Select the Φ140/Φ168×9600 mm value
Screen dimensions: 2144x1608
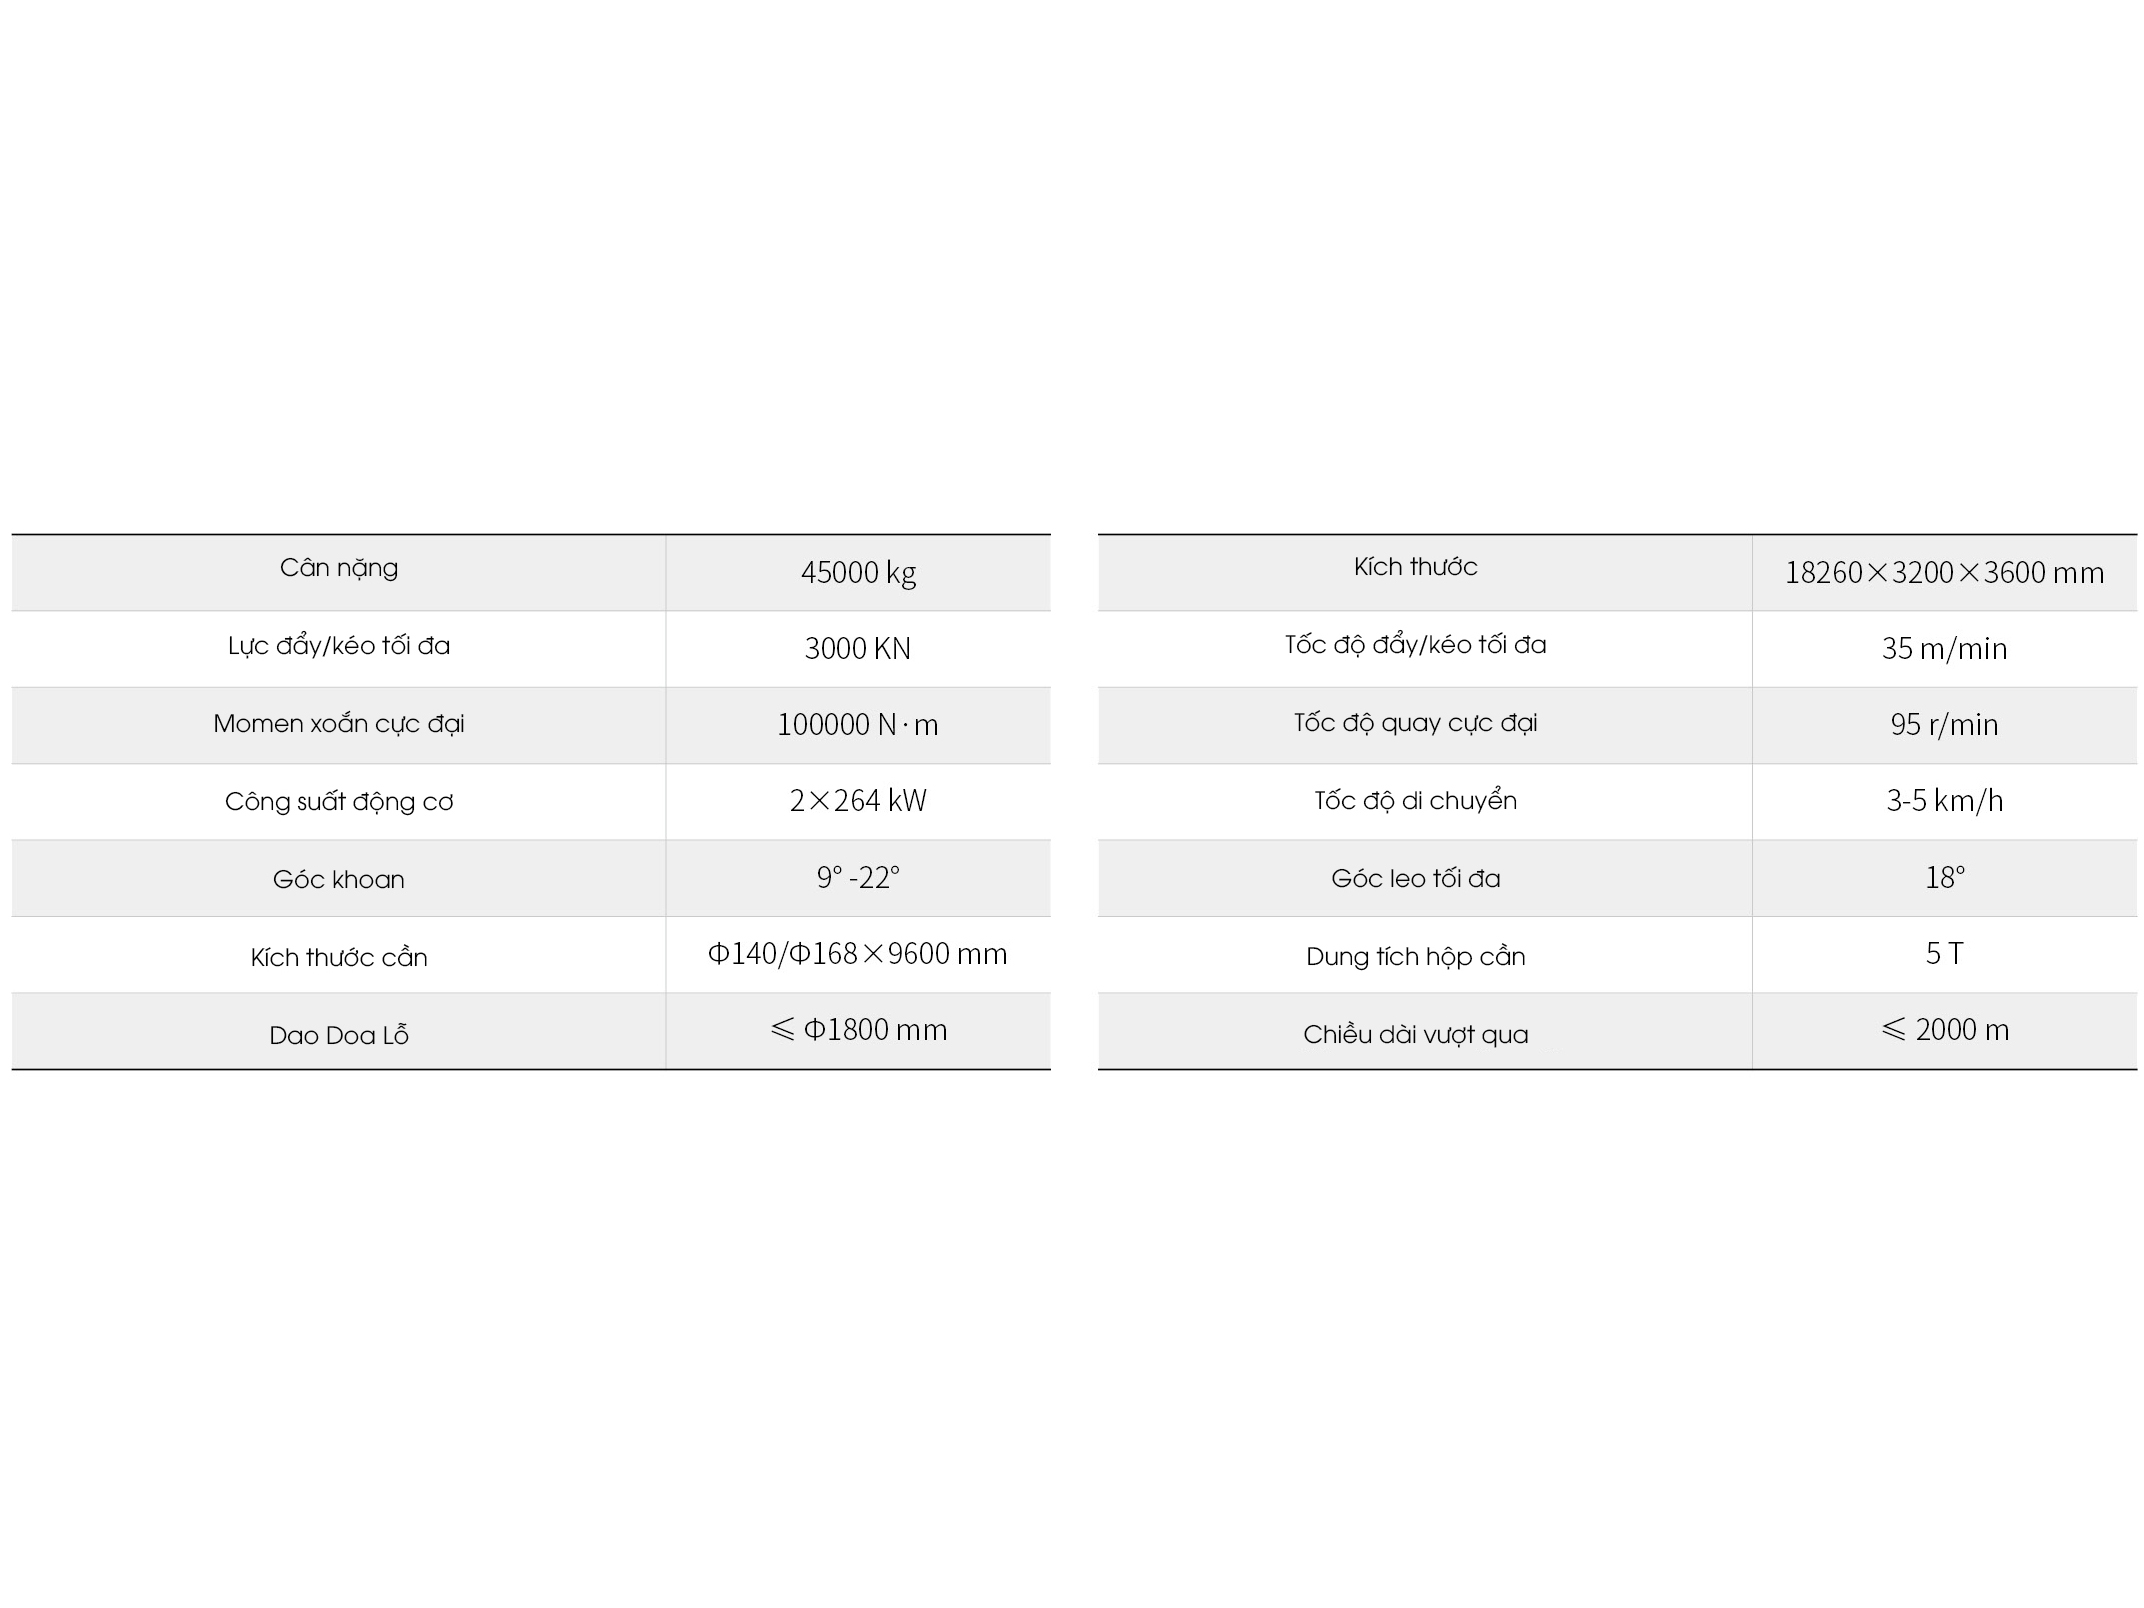(x=858, y=954)
